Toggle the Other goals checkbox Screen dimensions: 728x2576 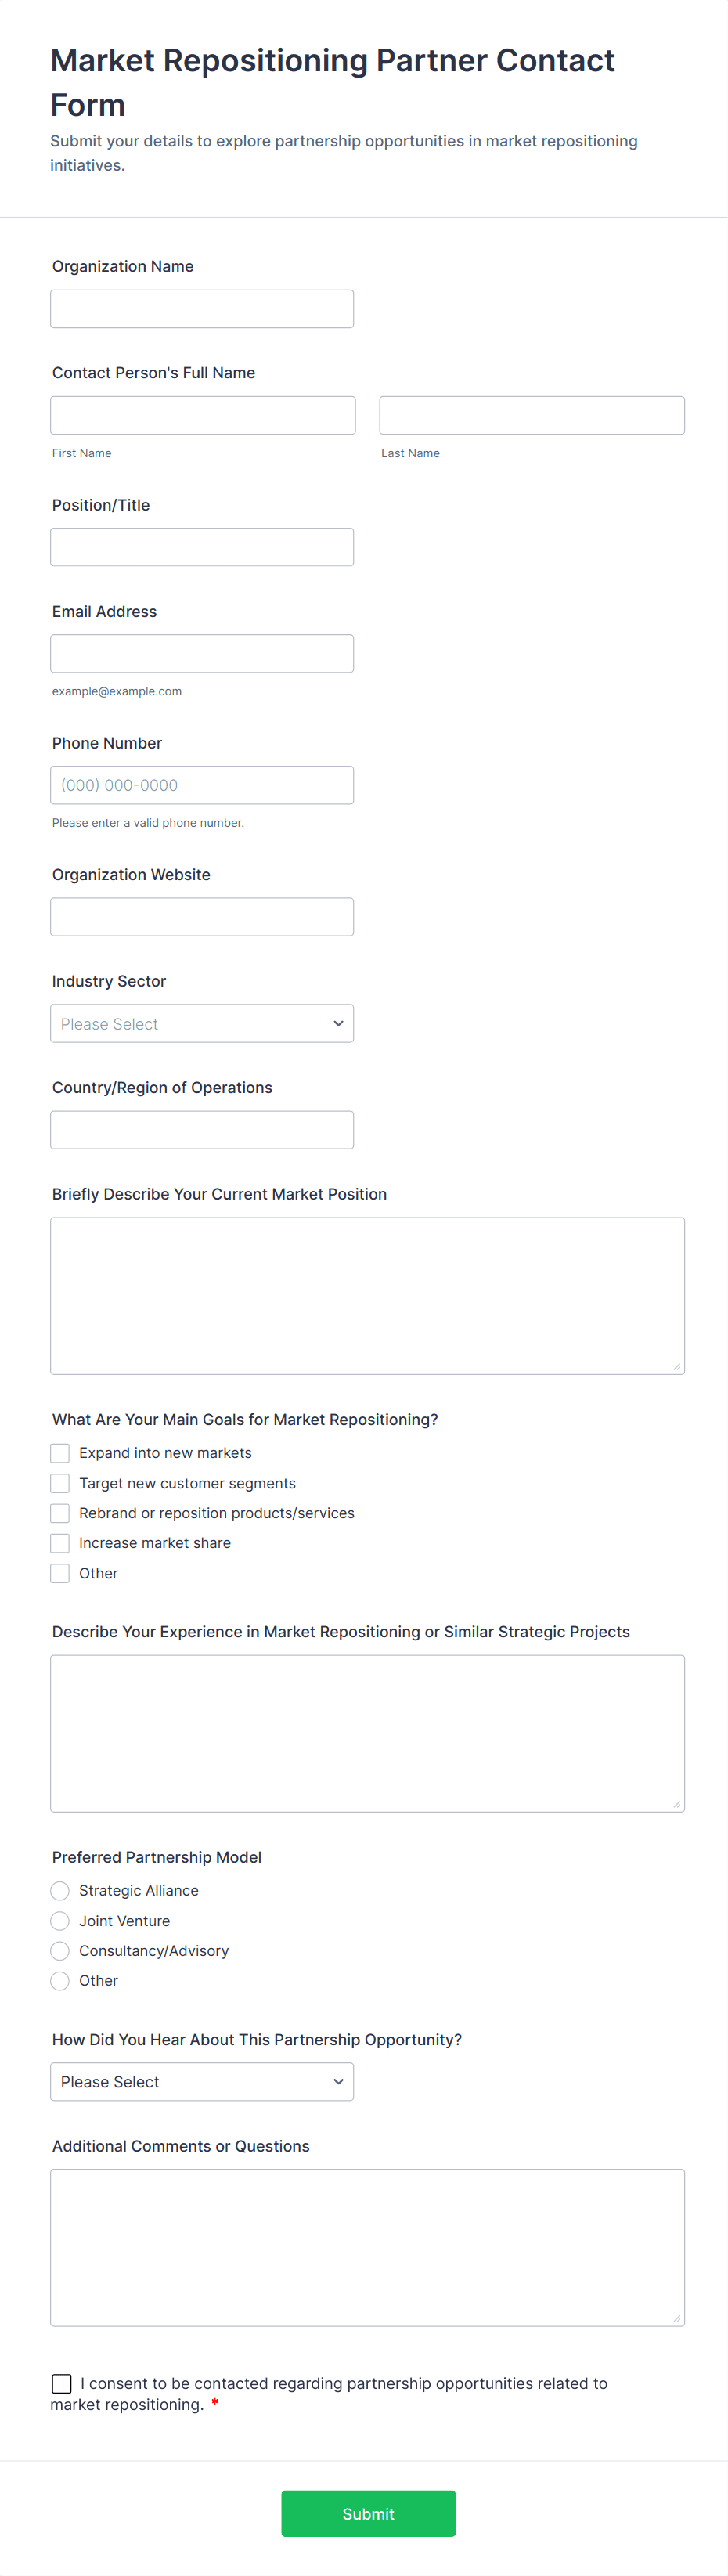pyautogui.click(x=59, y=1572)
